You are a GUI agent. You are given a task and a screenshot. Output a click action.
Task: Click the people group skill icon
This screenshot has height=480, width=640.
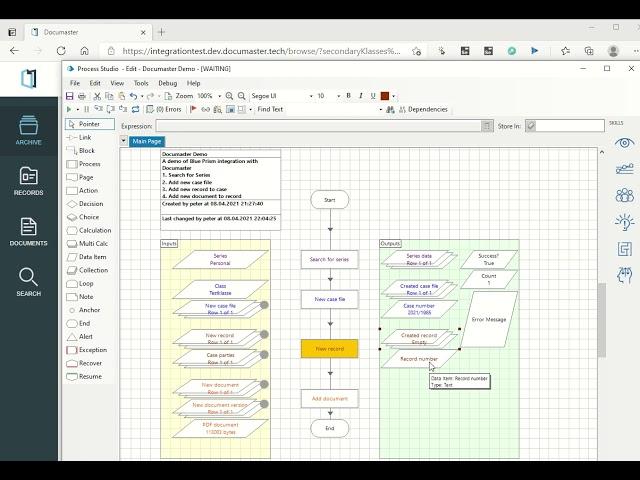click(x=624, y=196)
